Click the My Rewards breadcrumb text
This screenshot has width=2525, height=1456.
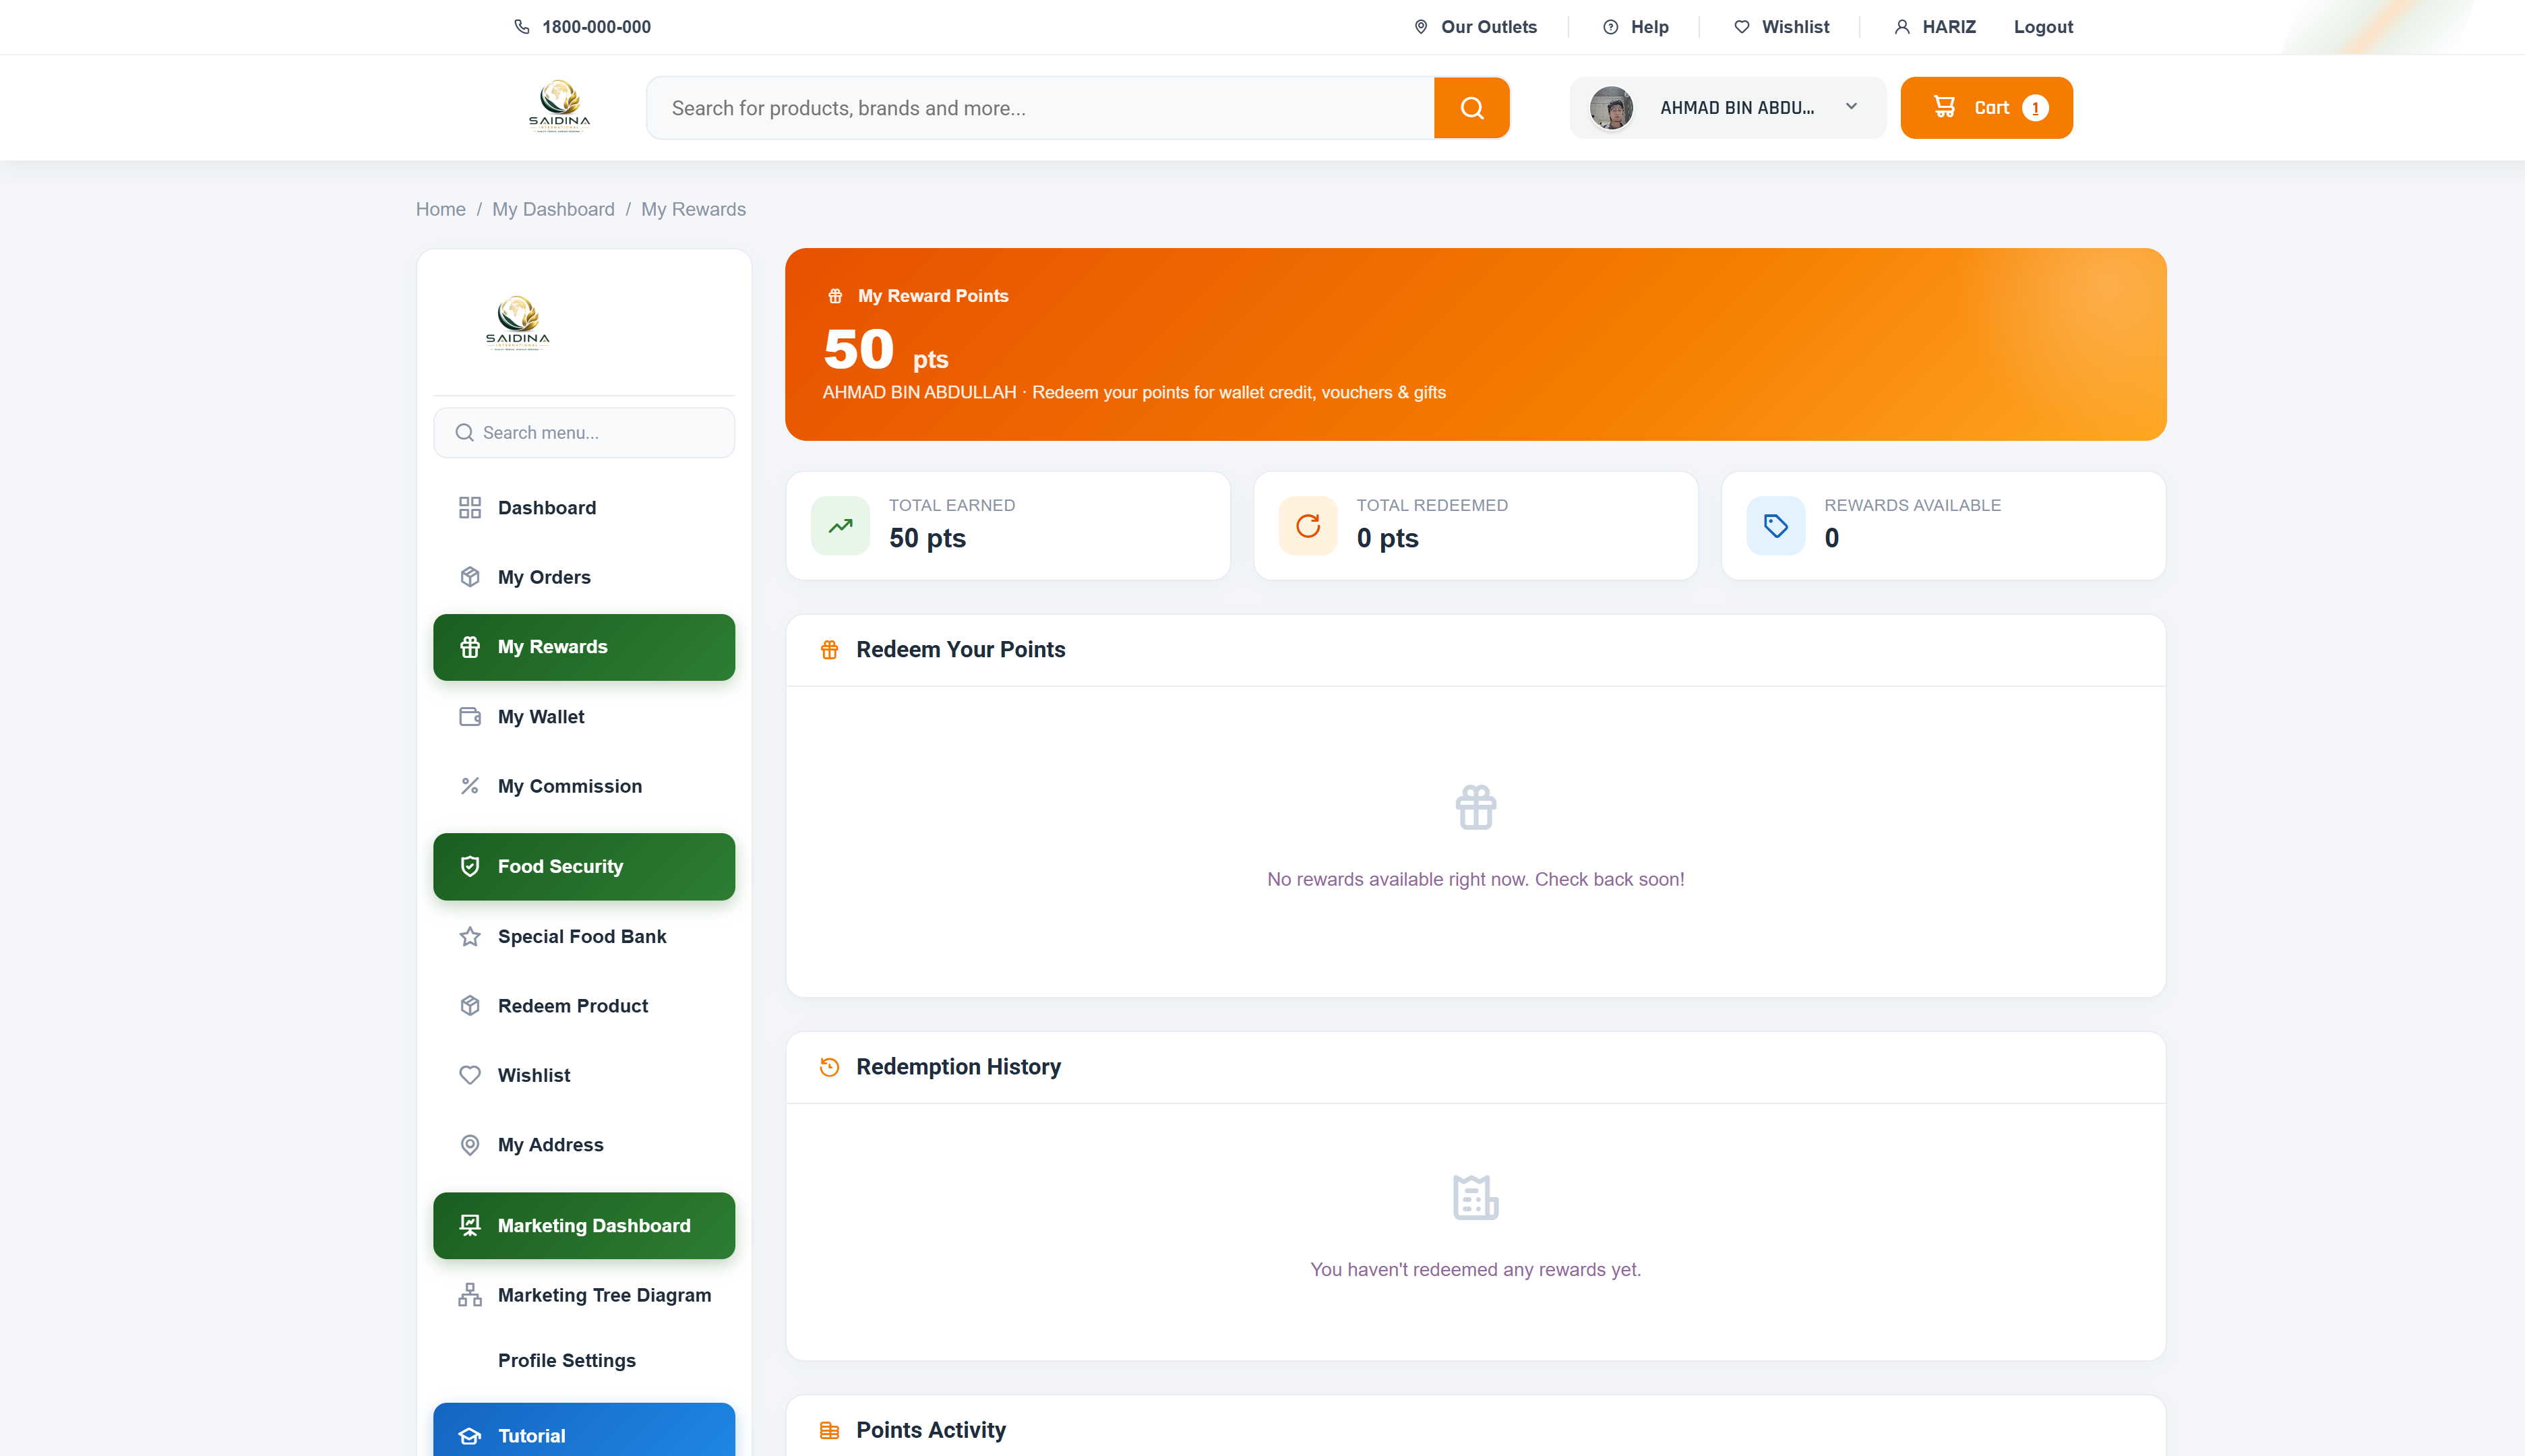pyautogui.click(x=693, y=209)
